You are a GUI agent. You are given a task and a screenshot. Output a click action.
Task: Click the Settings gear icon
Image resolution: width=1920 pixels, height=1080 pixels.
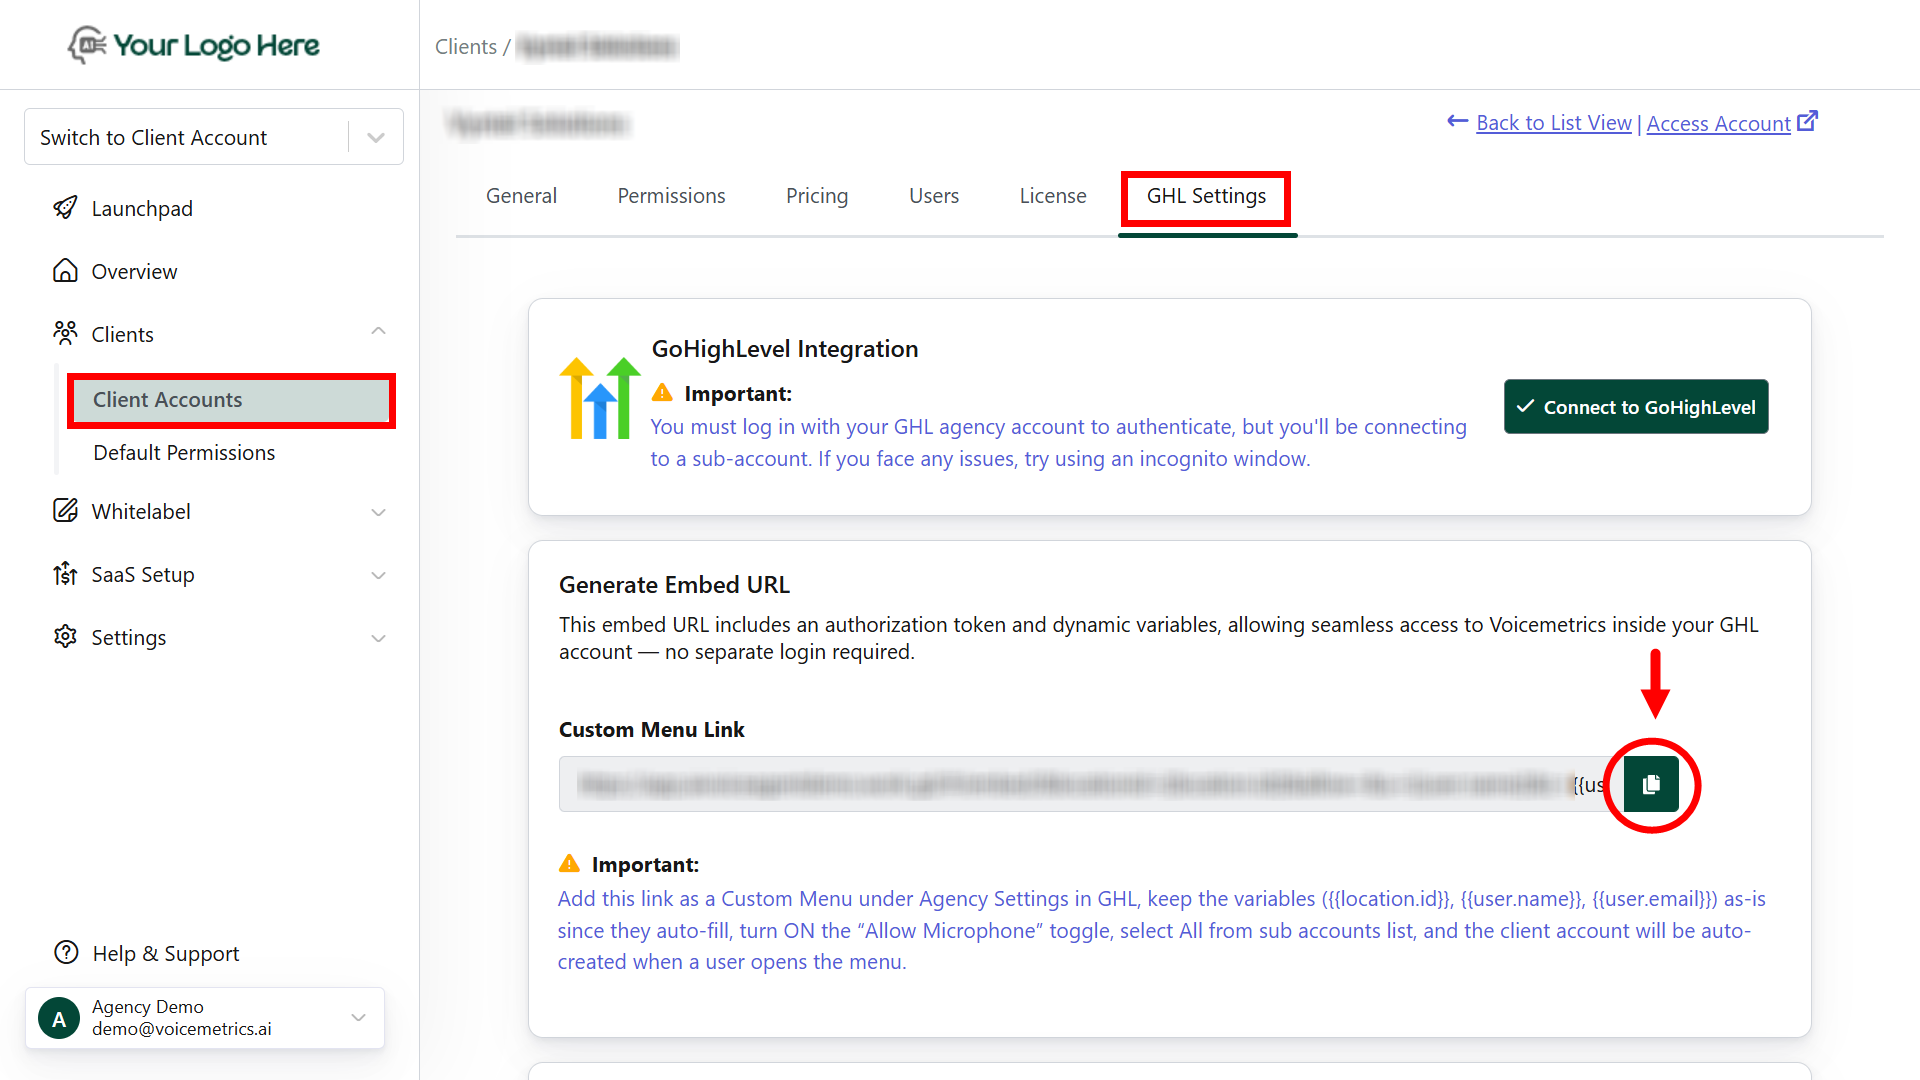click(65, 637)
